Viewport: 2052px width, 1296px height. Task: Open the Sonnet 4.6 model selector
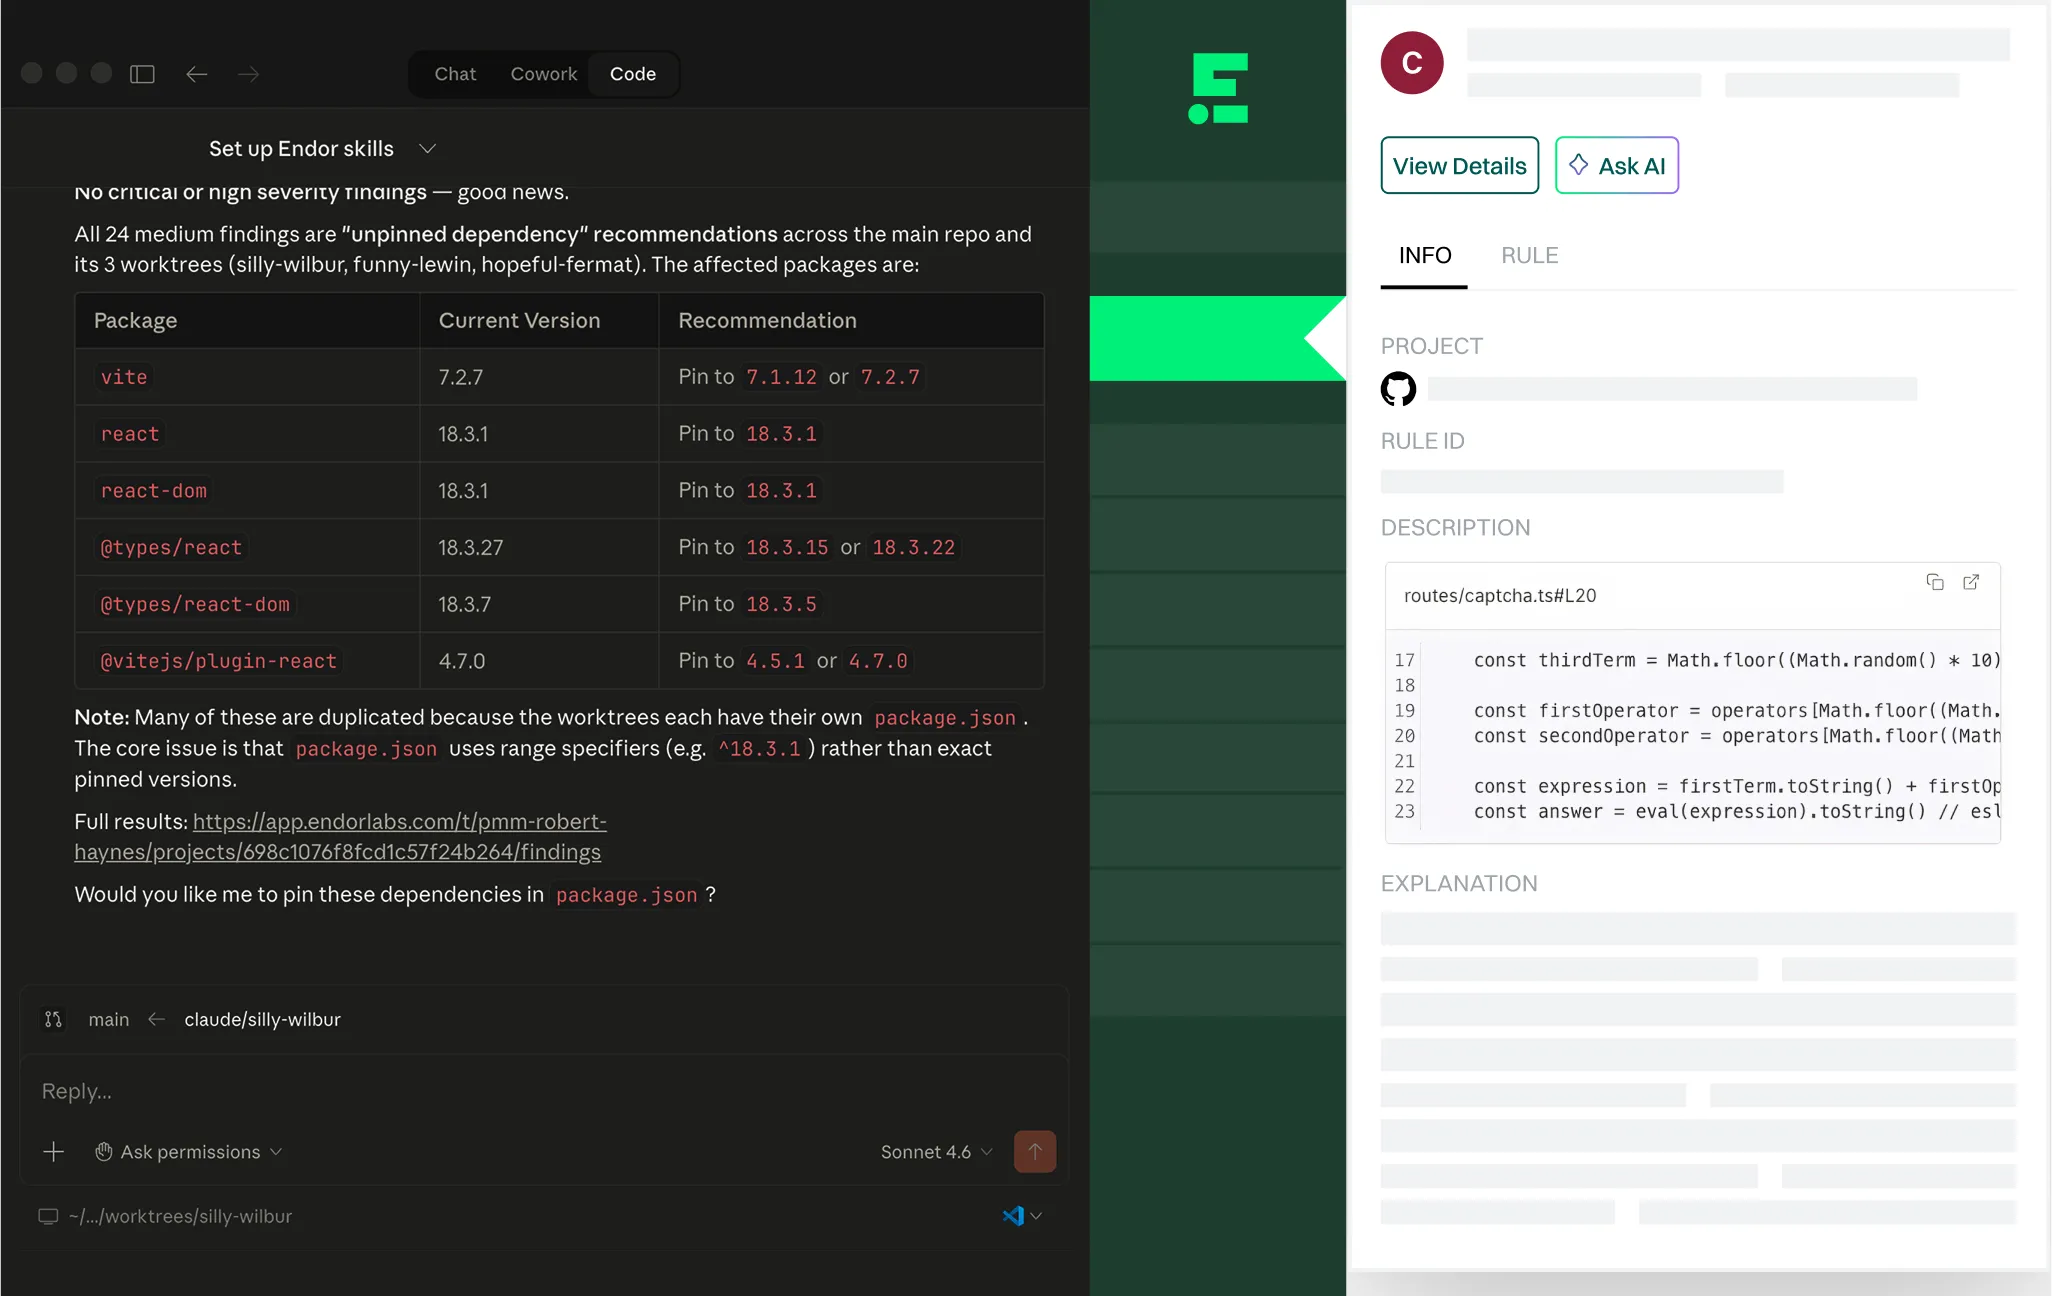coord(934,1151)
